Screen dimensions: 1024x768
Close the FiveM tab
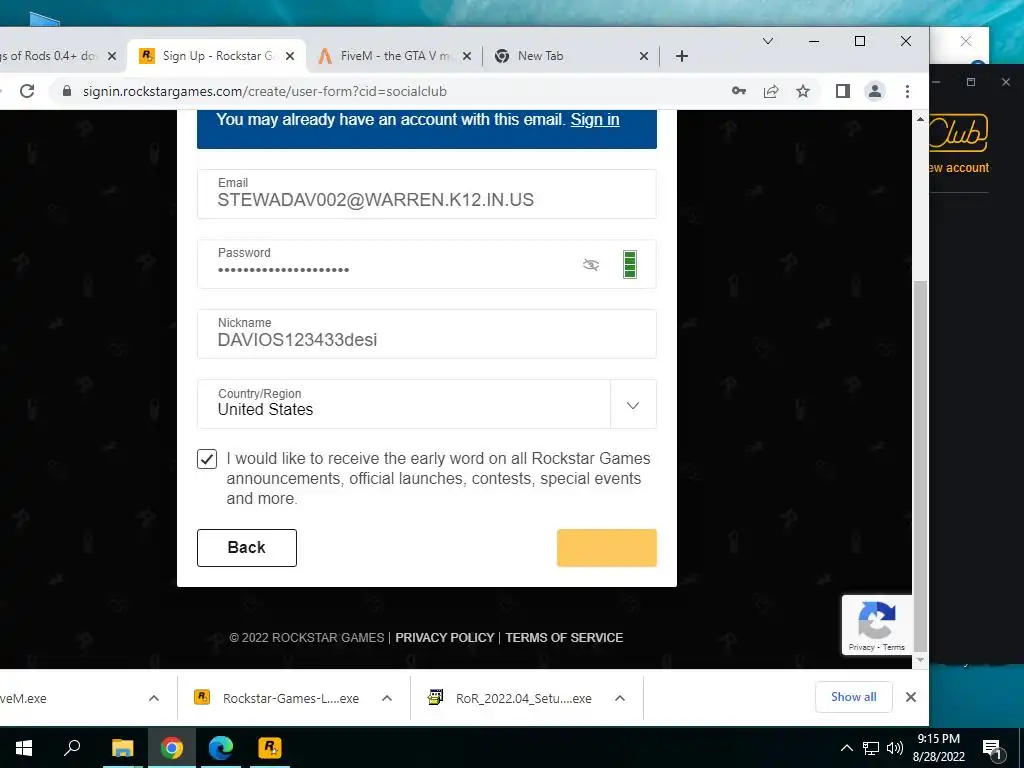tap(467, 56)
